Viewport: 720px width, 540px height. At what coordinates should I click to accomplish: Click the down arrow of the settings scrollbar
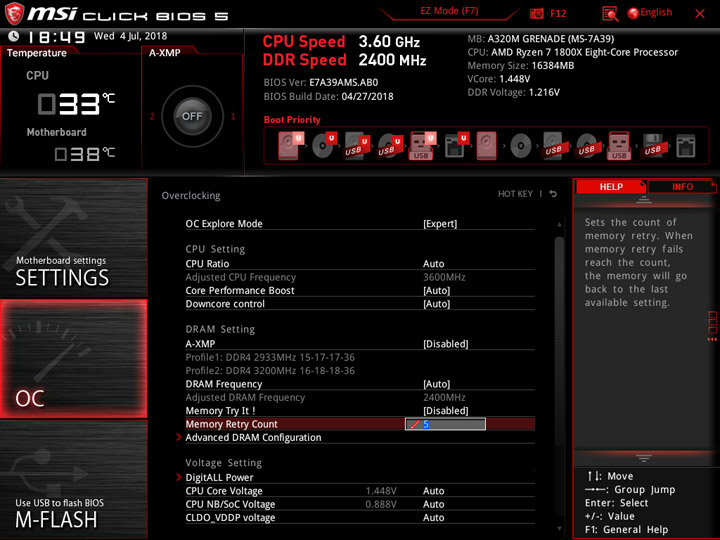tap(559, 529)
